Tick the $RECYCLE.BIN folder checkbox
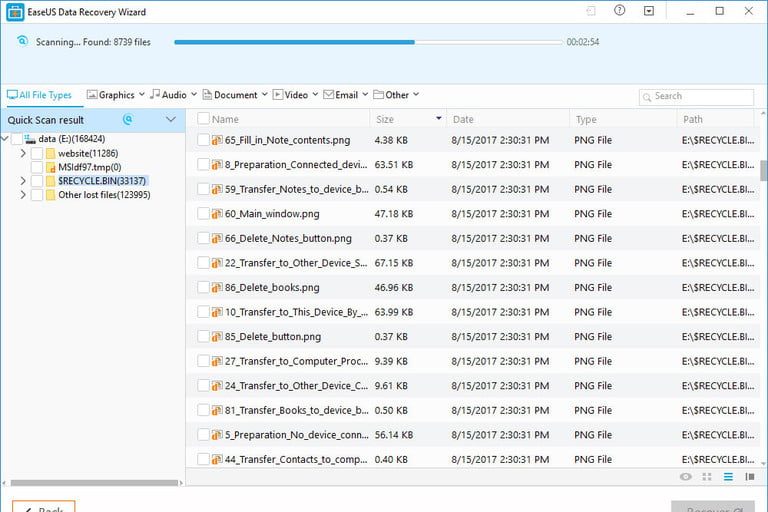Viewport: 768px width, 512px height. click(37, 181)
